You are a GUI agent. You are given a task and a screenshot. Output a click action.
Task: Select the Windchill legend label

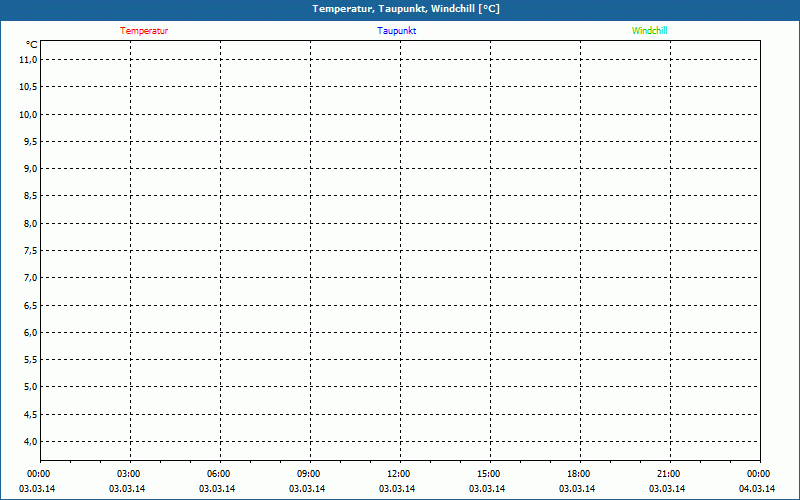tap(649, 31)
